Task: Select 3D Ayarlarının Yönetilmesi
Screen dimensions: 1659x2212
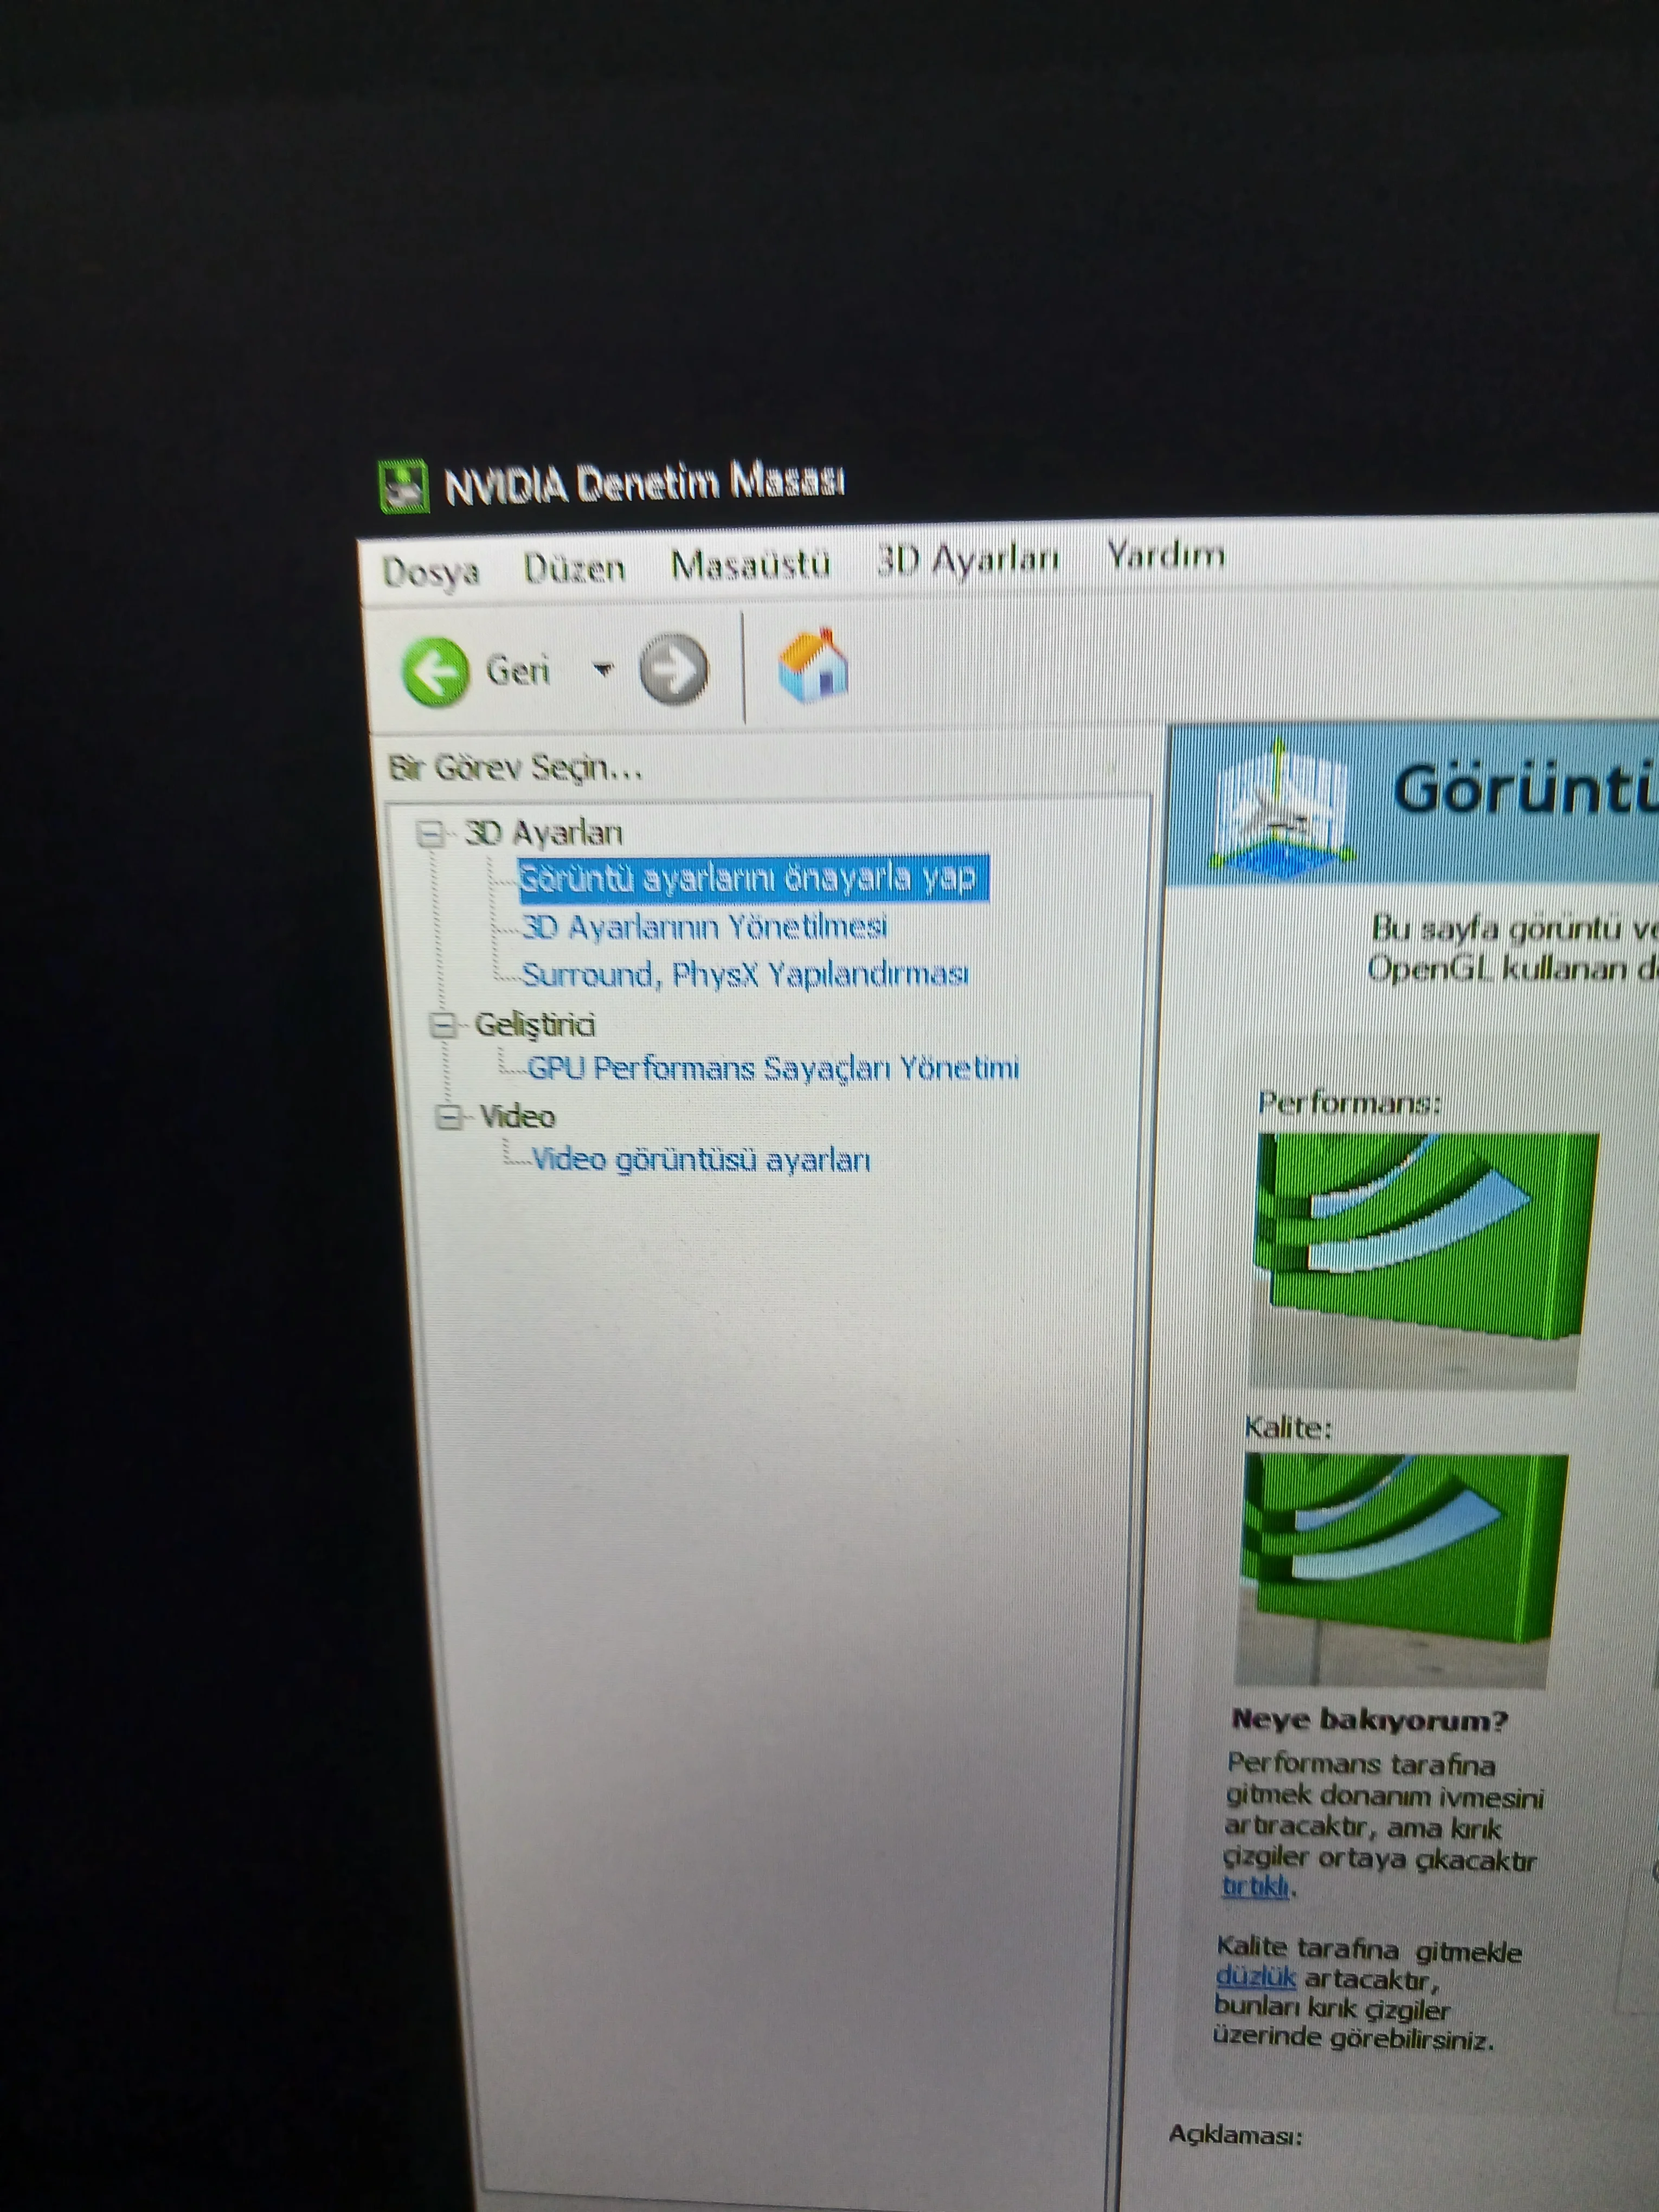Action: [704, 927]
